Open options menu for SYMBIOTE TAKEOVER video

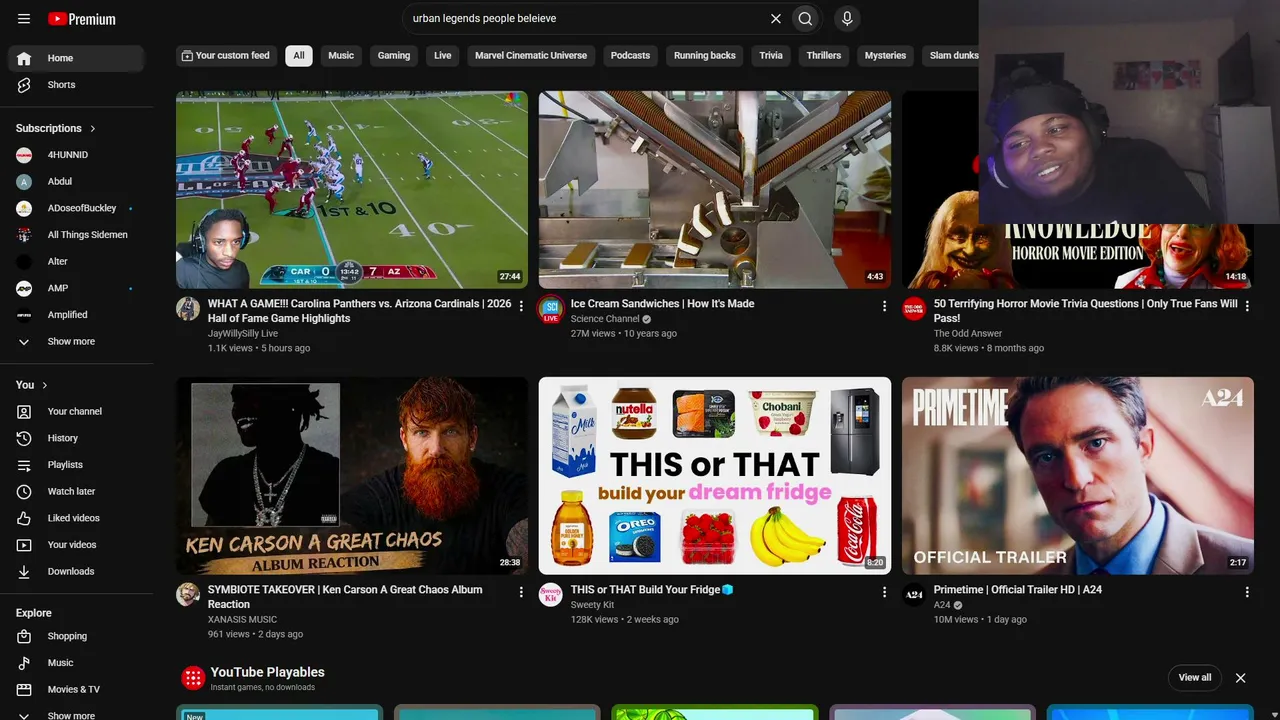pos(521,592)
